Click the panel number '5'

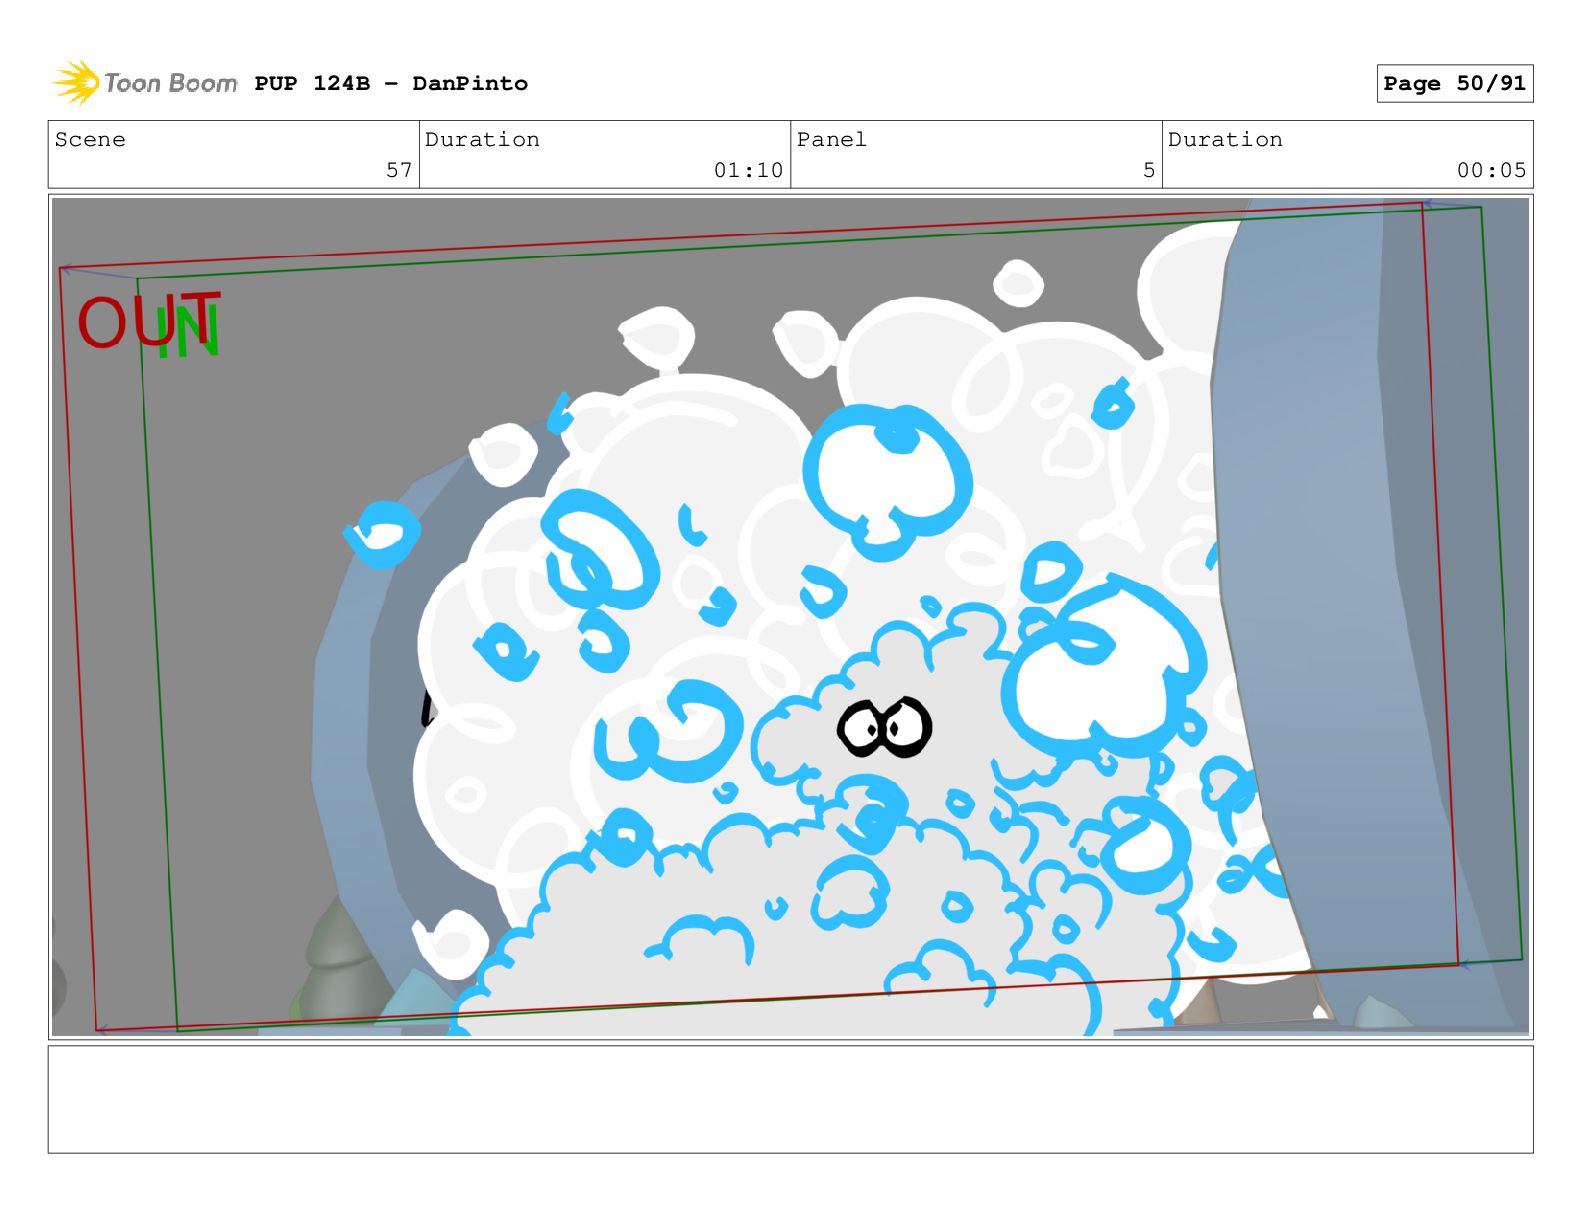point(1149,170)
